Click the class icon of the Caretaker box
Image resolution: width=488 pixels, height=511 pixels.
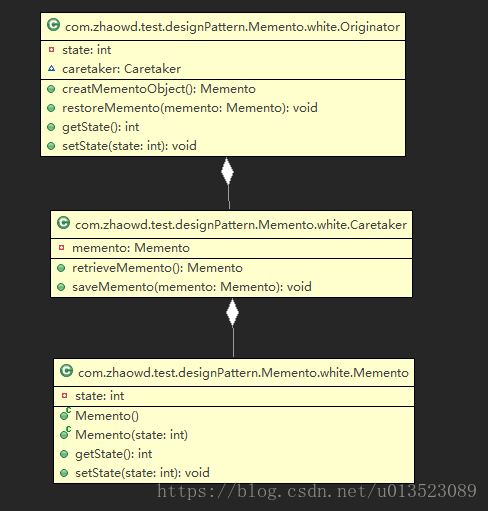tap(63, 223)
